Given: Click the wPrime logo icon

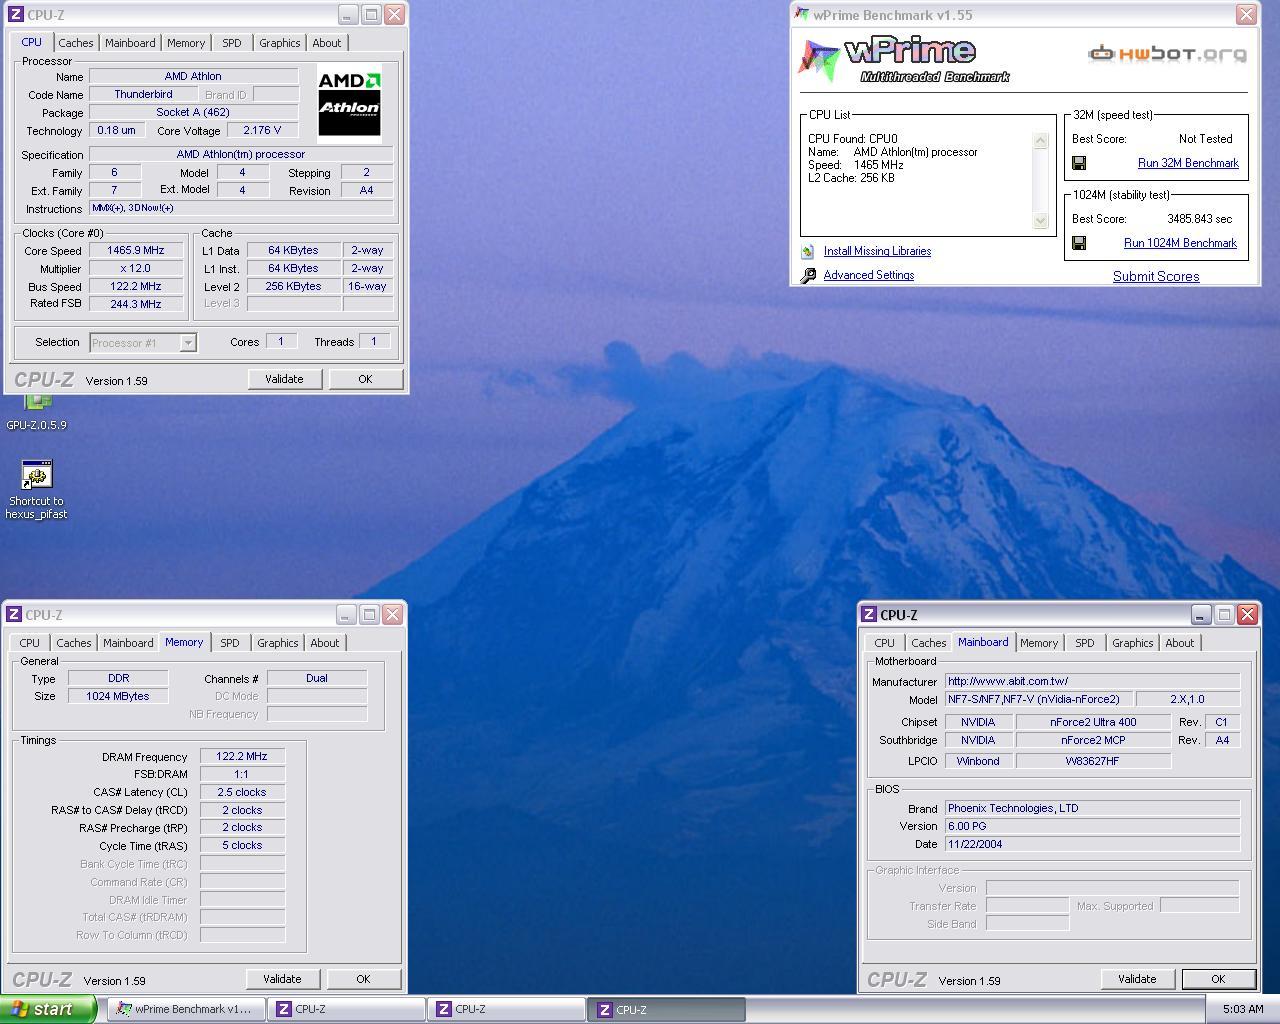Looking at the screenshot, I should click(x=819, y=60).
